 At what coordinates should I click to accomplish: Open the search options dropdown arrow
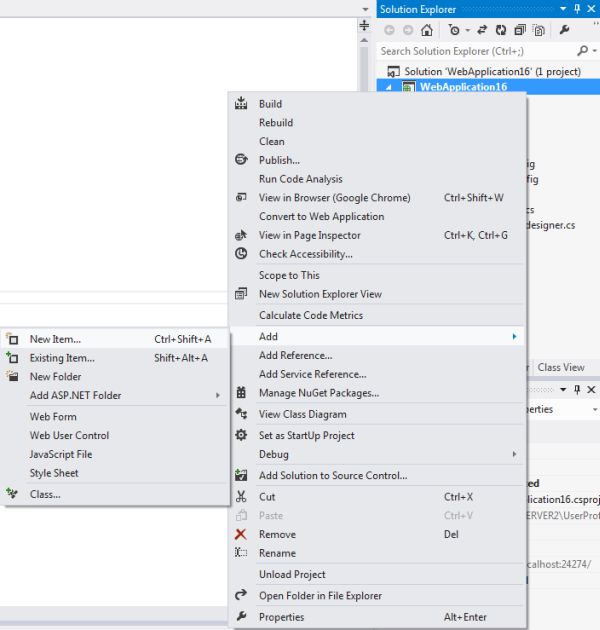(594, 51)
